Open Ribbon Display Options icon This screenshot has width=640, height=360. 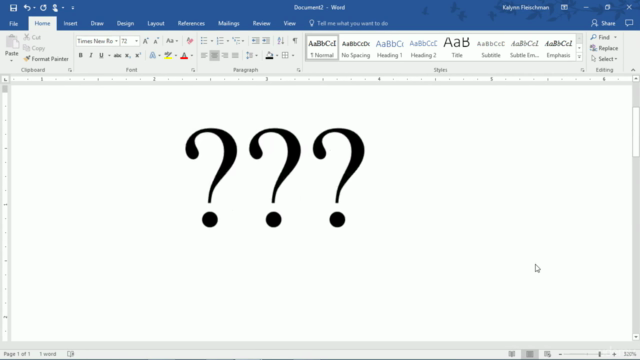click(x=564, y=7)
